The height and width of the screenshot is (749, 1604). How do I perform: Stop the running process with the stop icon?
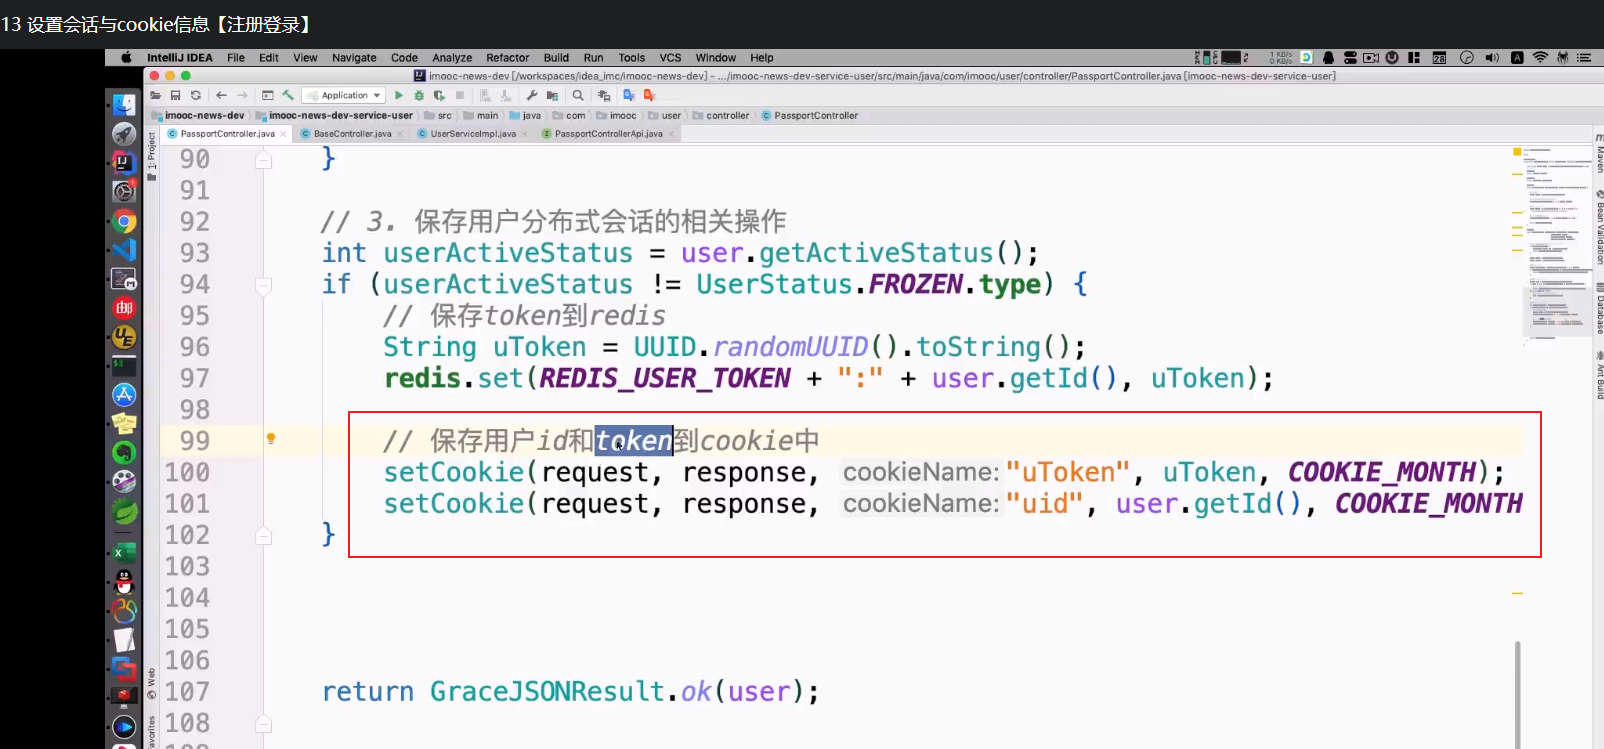[x=460, y=95]
